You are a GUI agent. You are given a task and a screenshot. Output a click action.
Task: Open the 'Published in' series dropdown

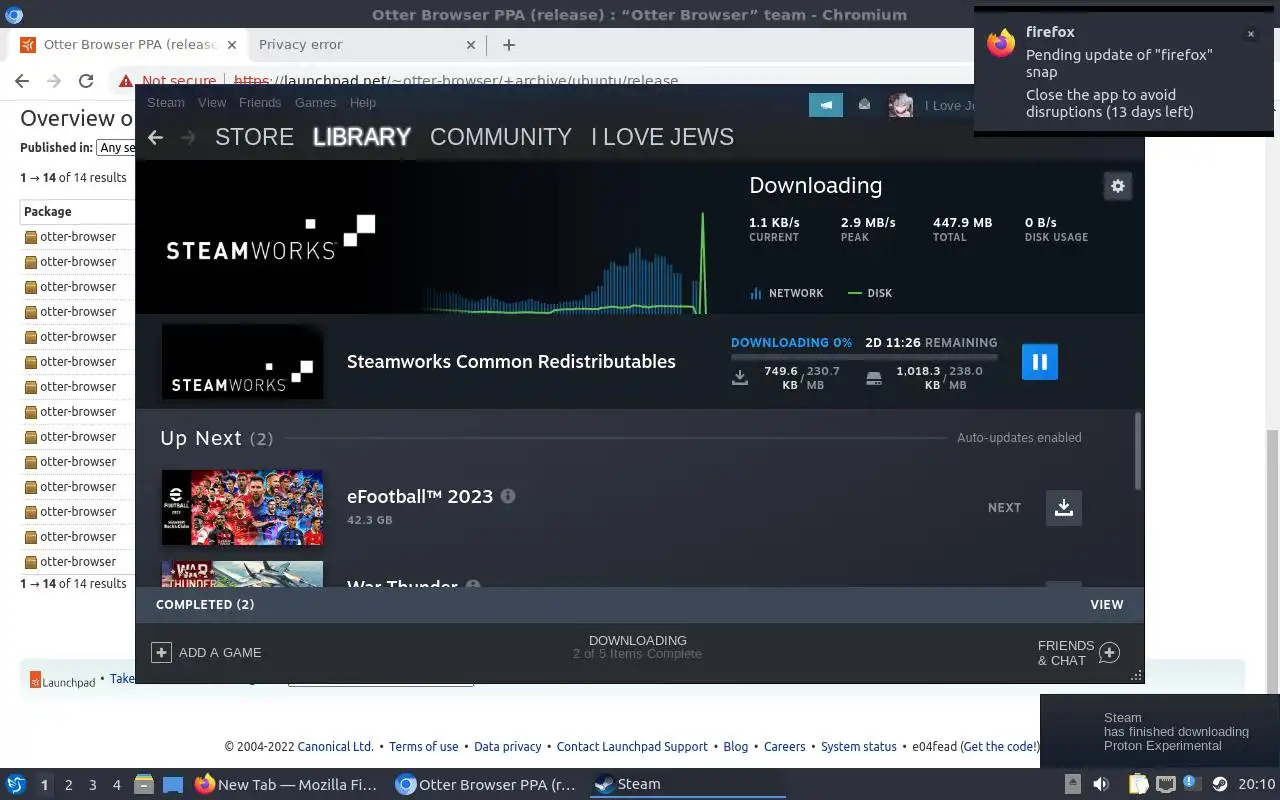115,148
